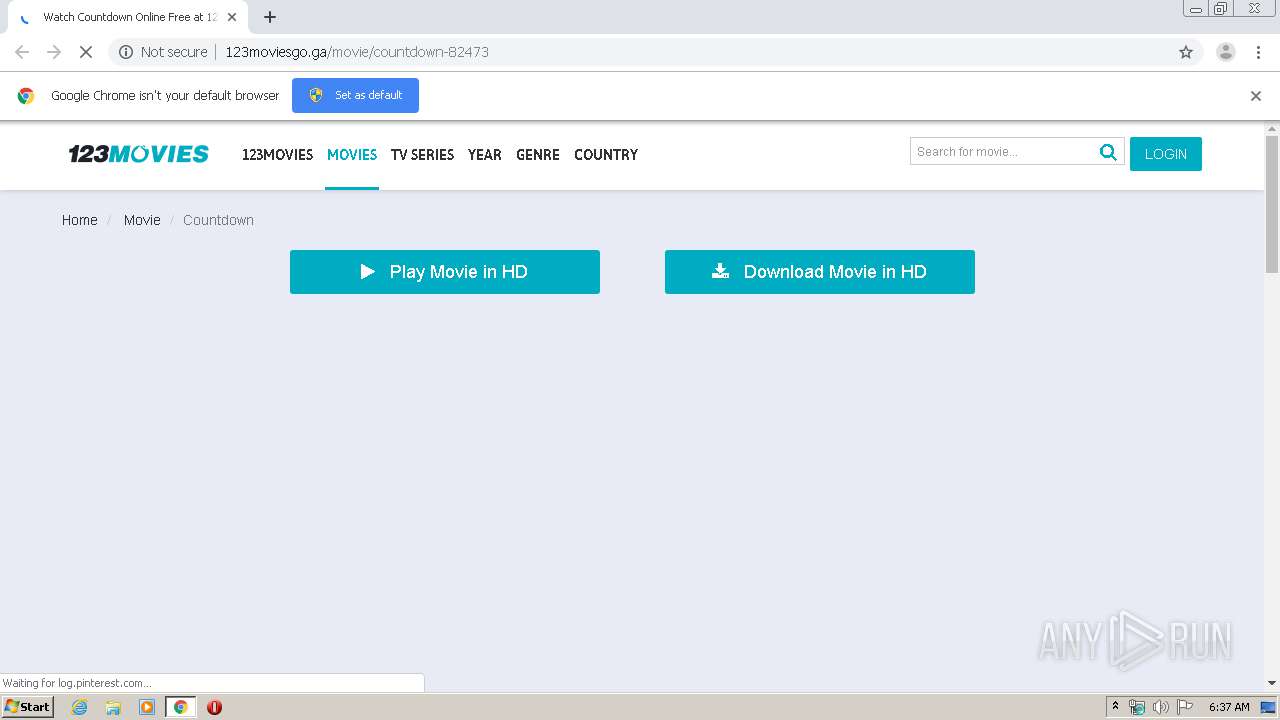Image resolution: width=1280 pixels, height=720 pixels.
Task: Click the system clock showing 6:37 AM
Action: [1229, 707]
